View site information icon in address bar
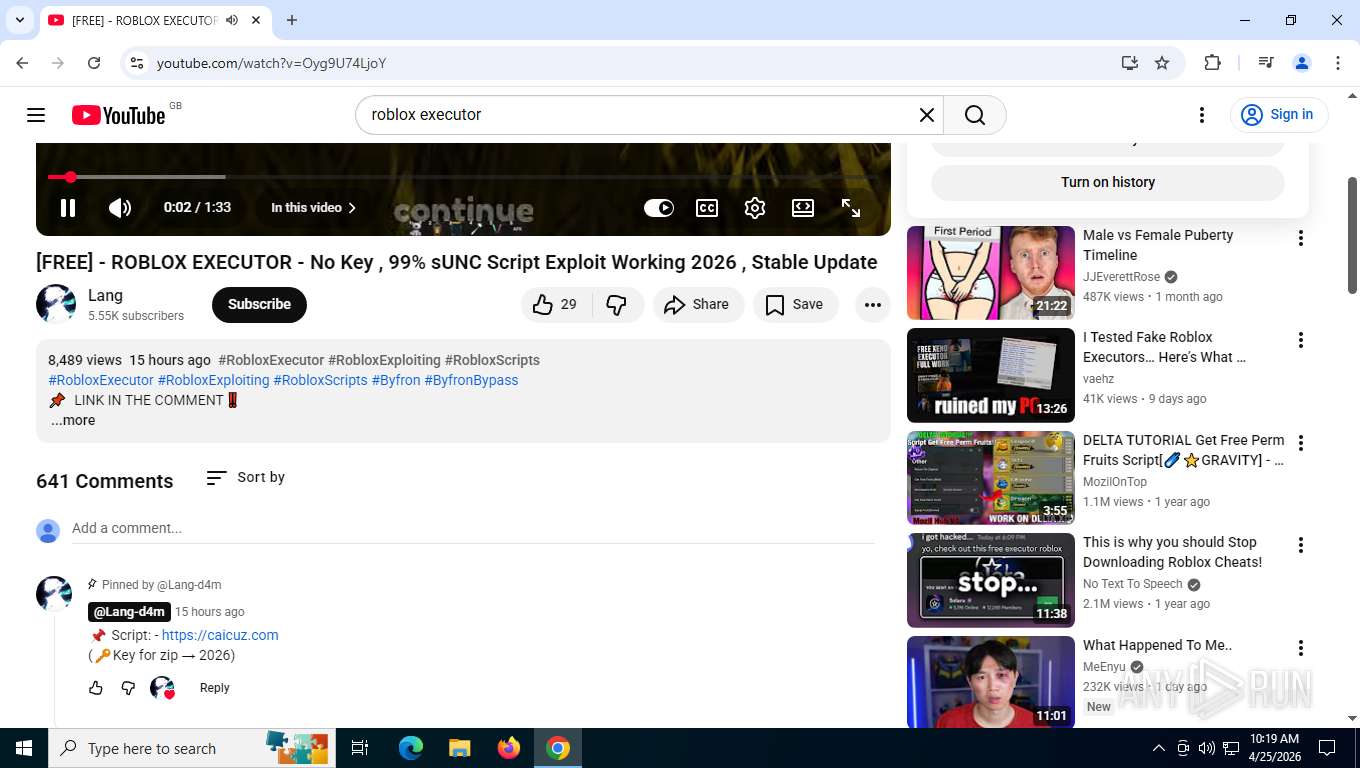This screenshot has height=768, width=1360. coord(137,63)
